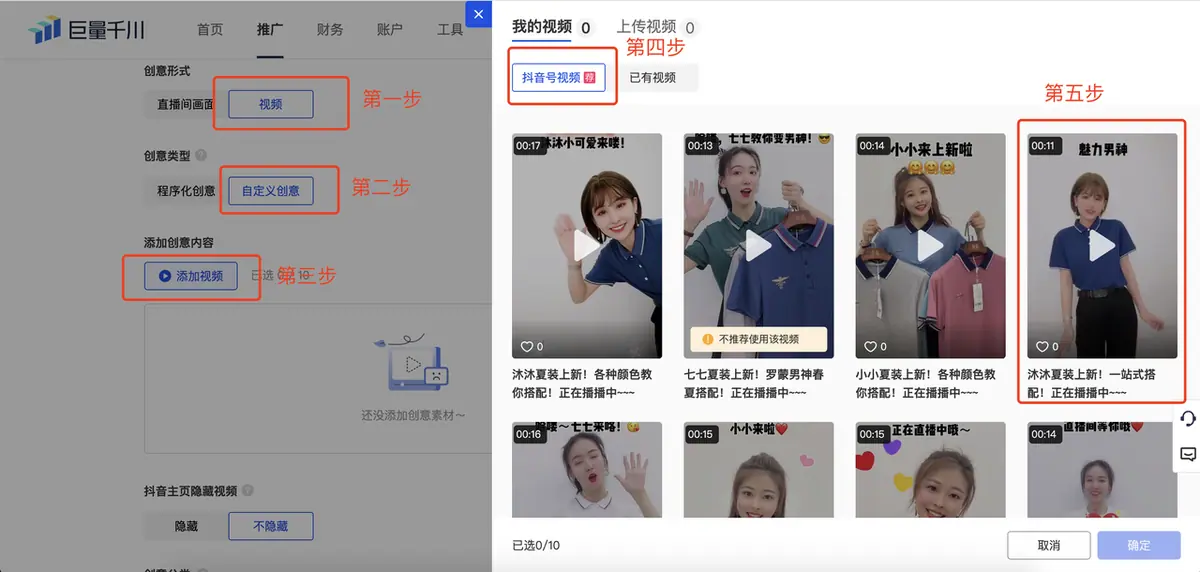Set homepage video to 隐藏
The height and width of the screenshot is (572, 1200).
(186, 526)
